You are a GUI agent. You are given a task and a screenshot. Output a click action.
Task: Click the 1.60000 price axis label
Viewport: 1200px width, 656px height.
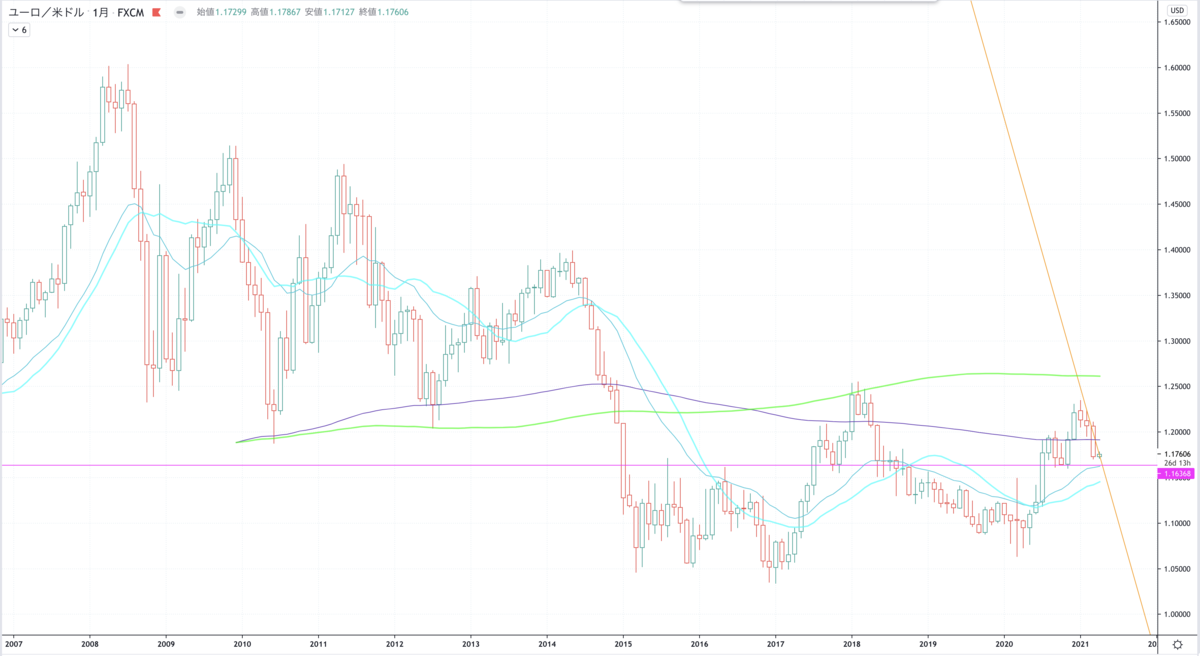1176,68
